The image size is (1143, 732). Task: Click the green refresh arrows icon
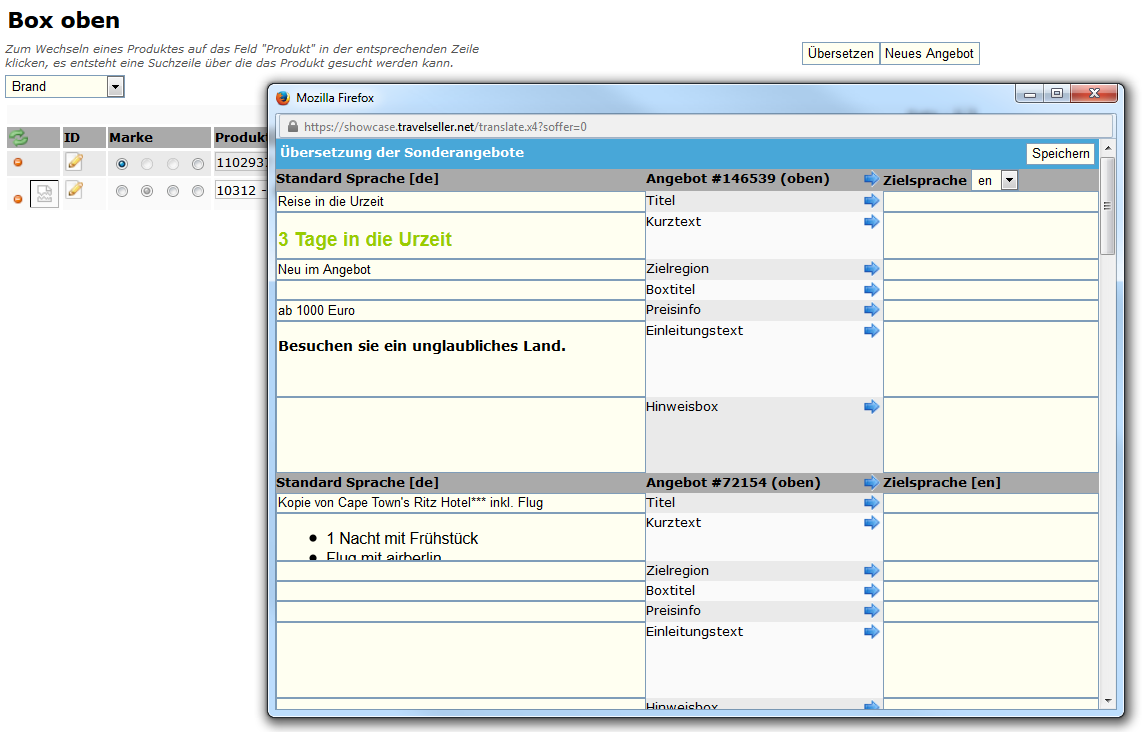[x=19, y=138]
